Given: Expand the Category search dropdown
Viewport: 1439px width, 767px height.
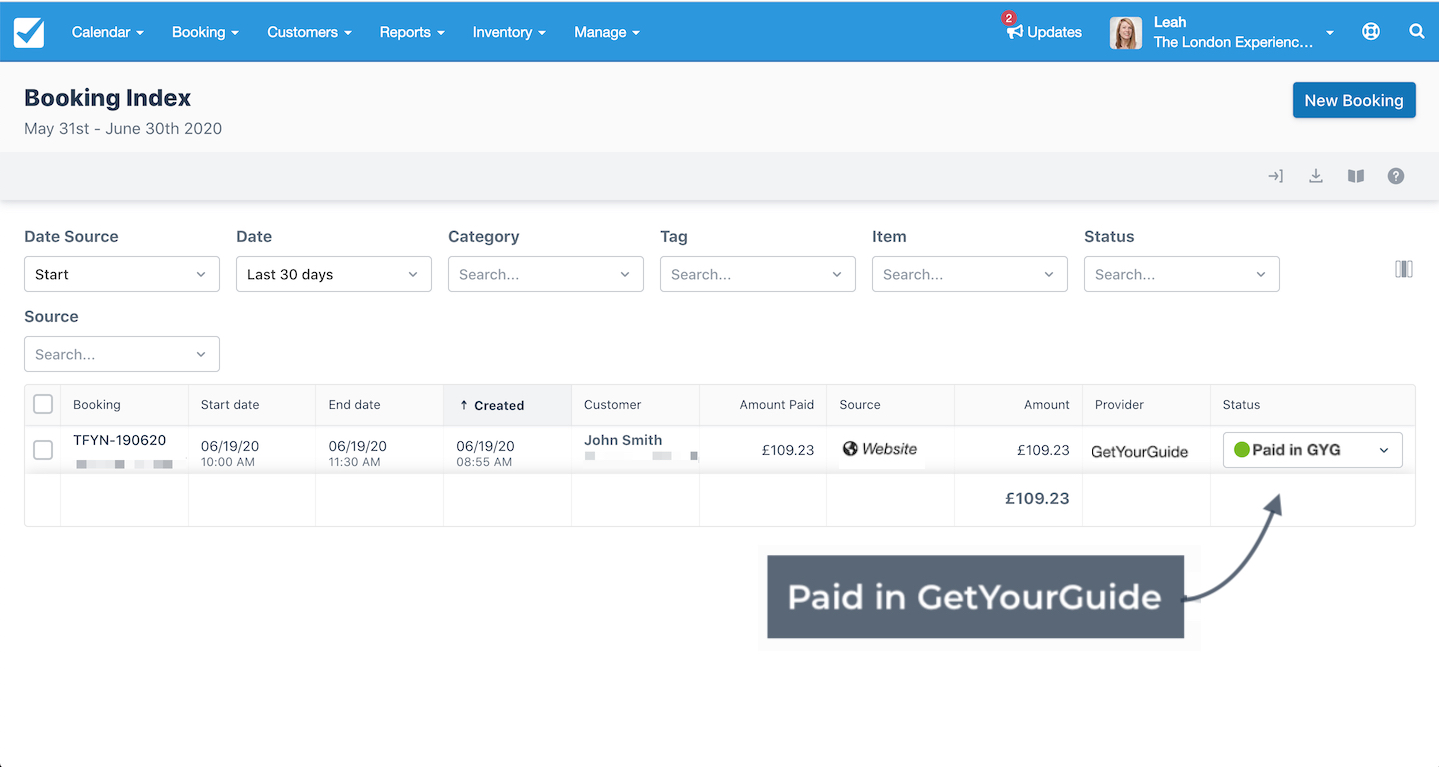Looking at the screenshot, I should point(546,274).
